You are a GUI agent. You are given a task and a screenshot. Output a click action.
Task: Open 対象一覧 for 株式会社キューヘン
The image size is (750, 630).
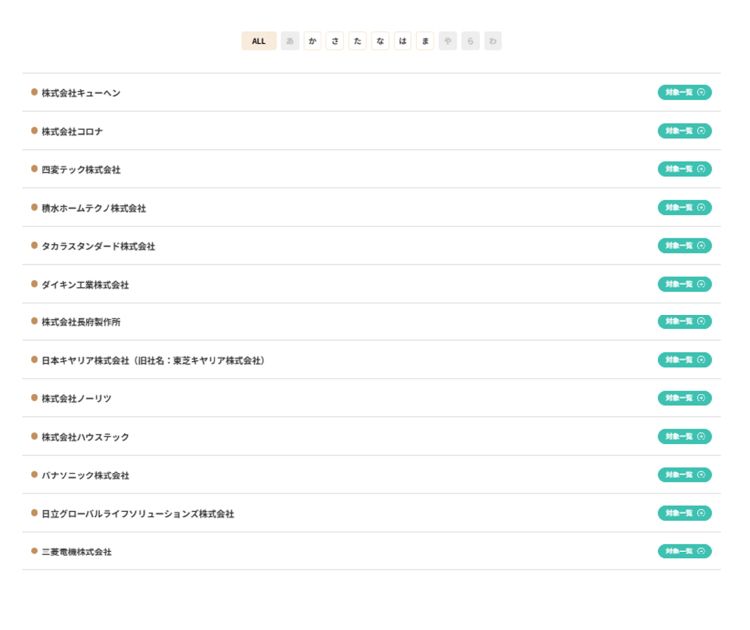pyautogui.click(x=684, y=92)
